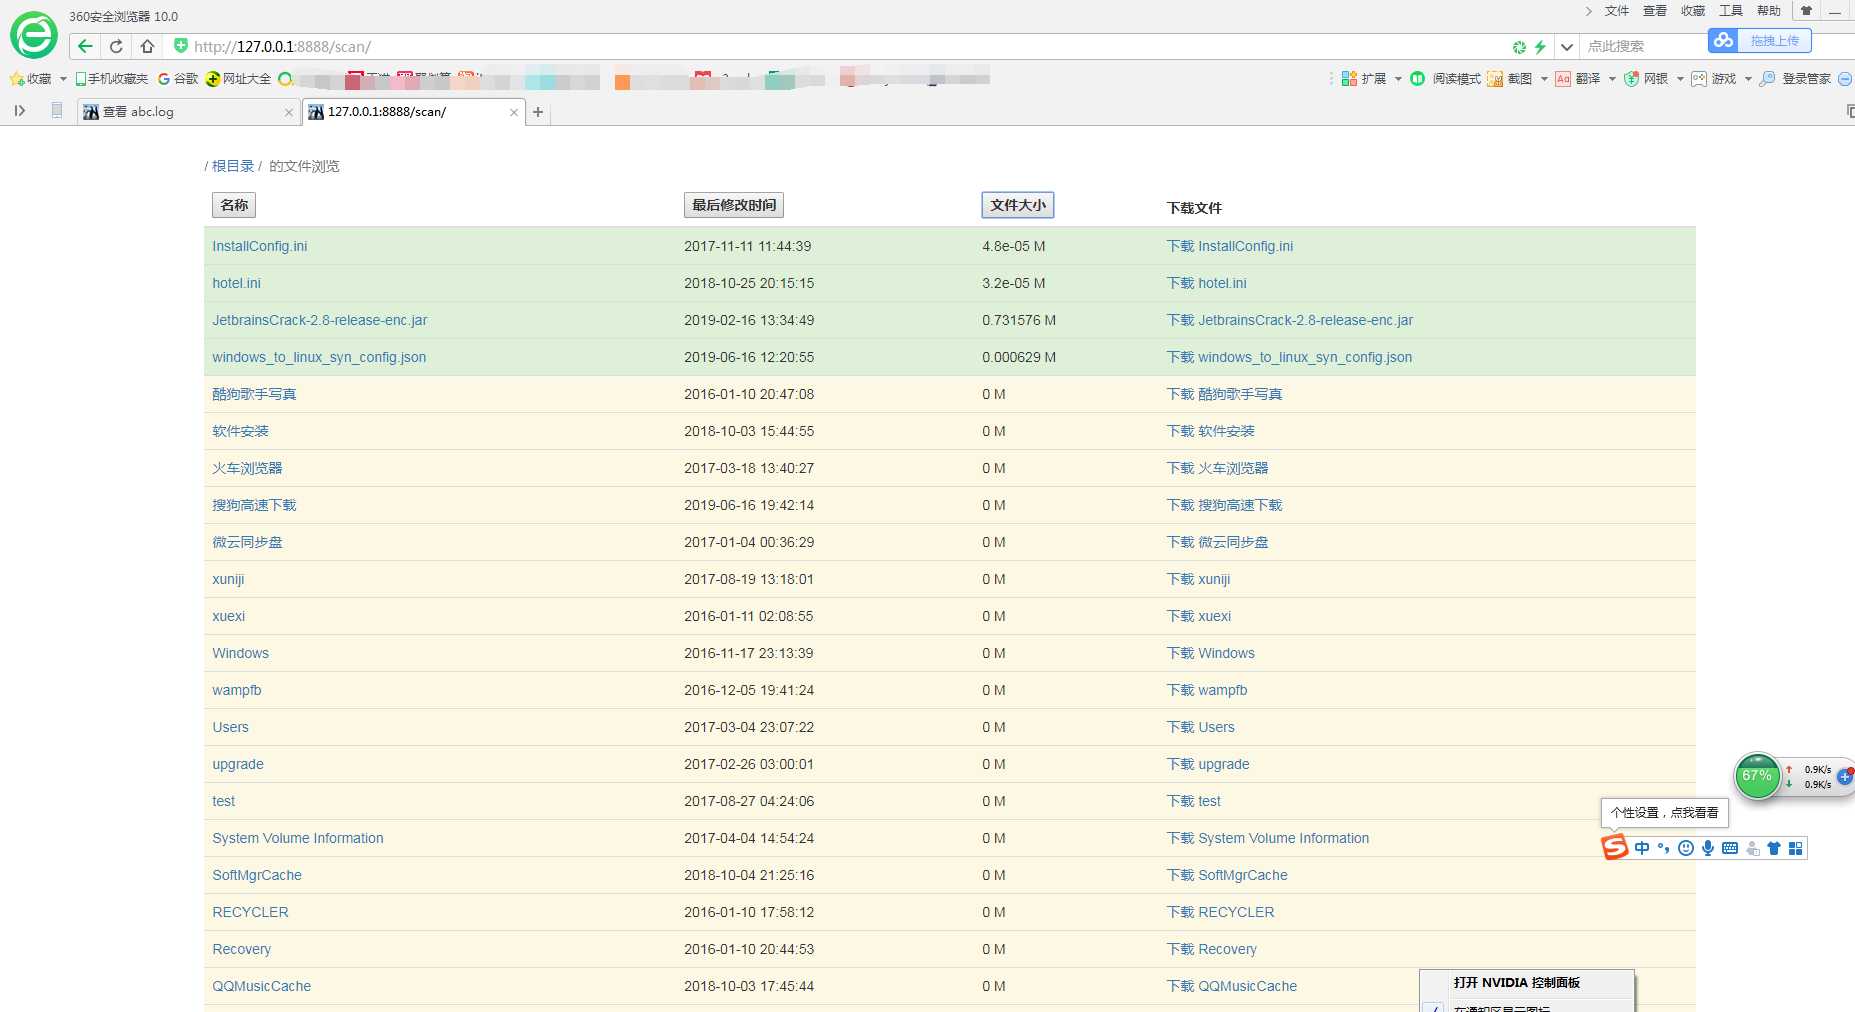Download JetbrainsCrack-2.8-release-enc.jar file link
The width and height of the screenshot is (1855, 1012).
[1289, 320]
